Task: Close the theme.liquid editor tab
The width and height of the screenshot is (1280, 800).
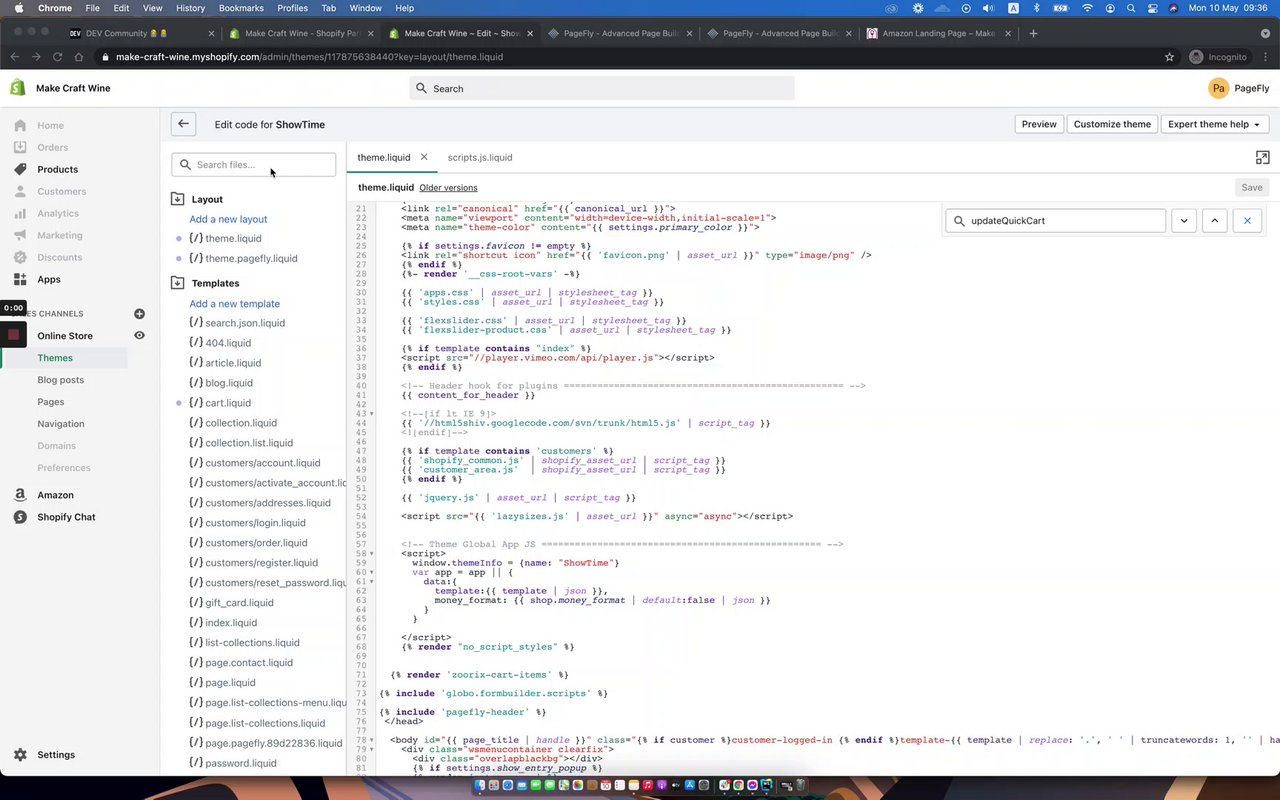Action: tap(424, 157)
